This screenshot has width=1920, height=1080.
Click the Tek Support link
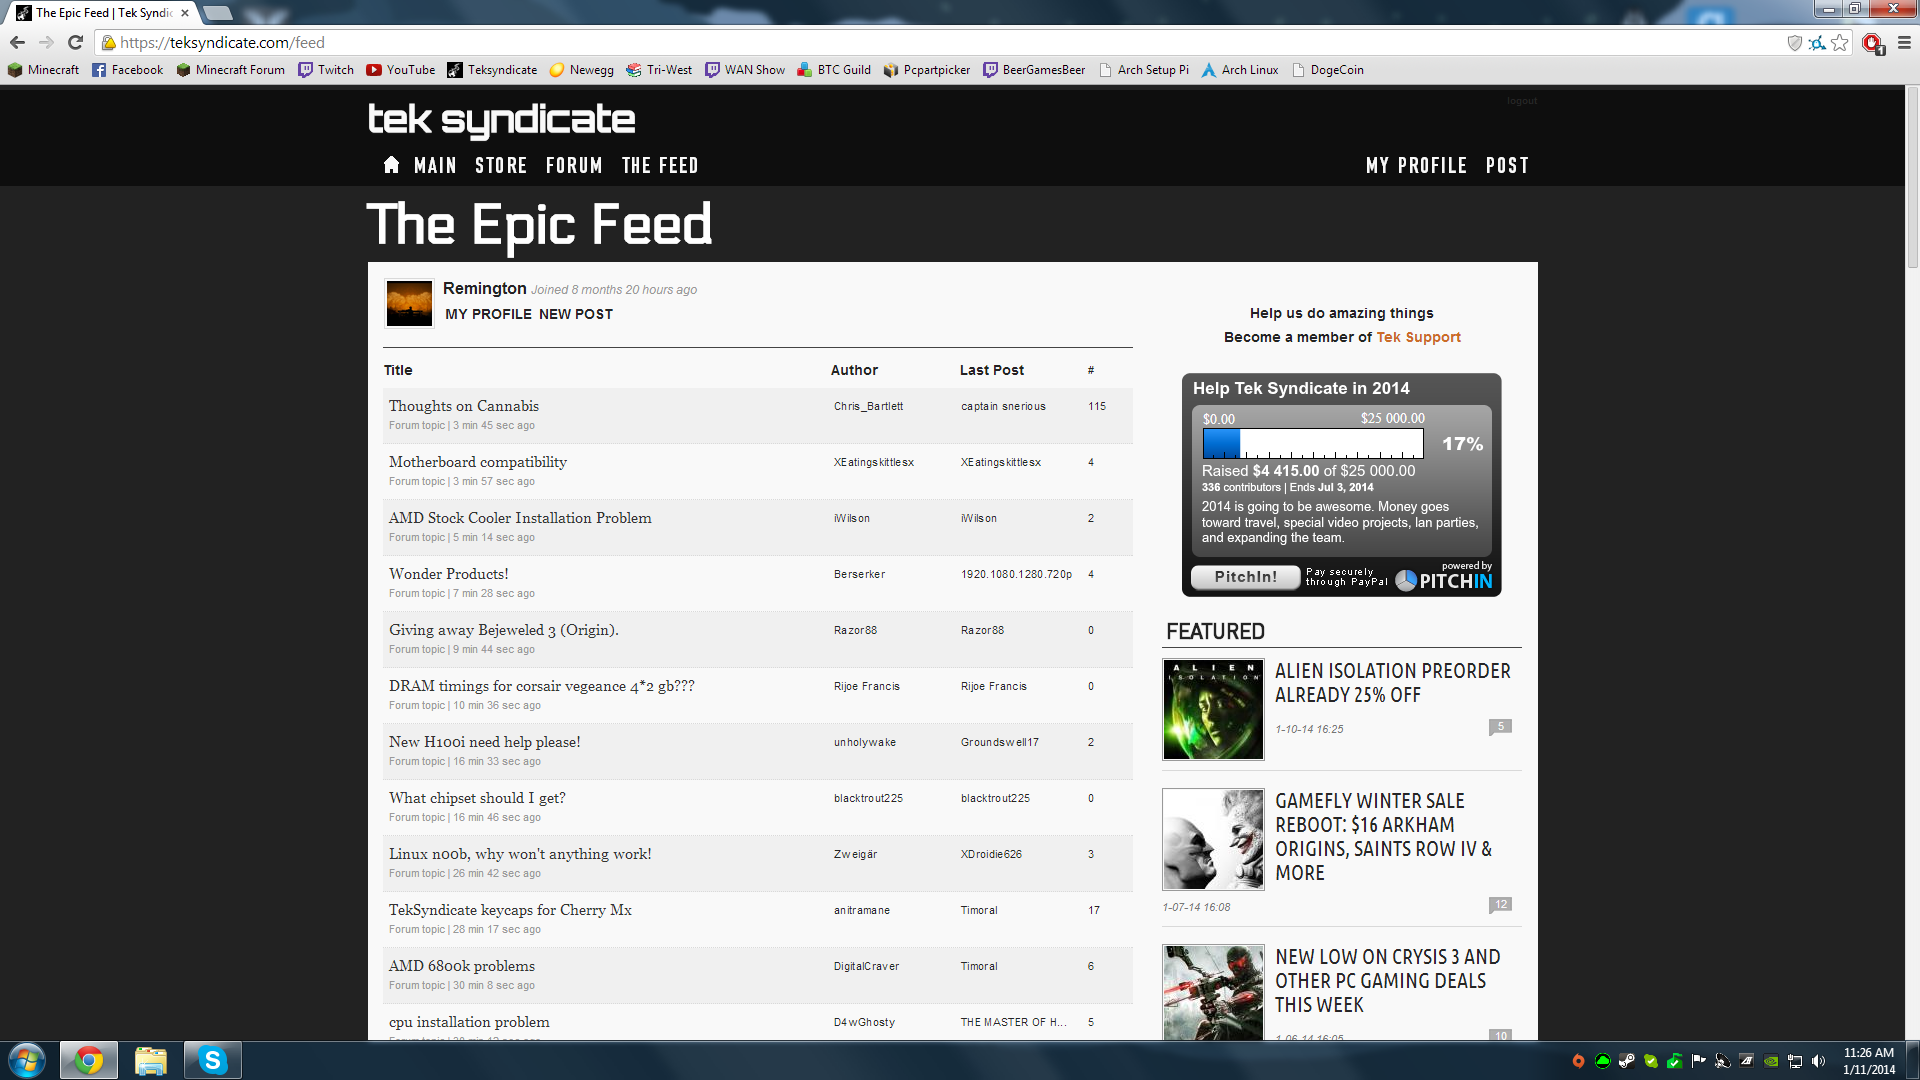1418,337
